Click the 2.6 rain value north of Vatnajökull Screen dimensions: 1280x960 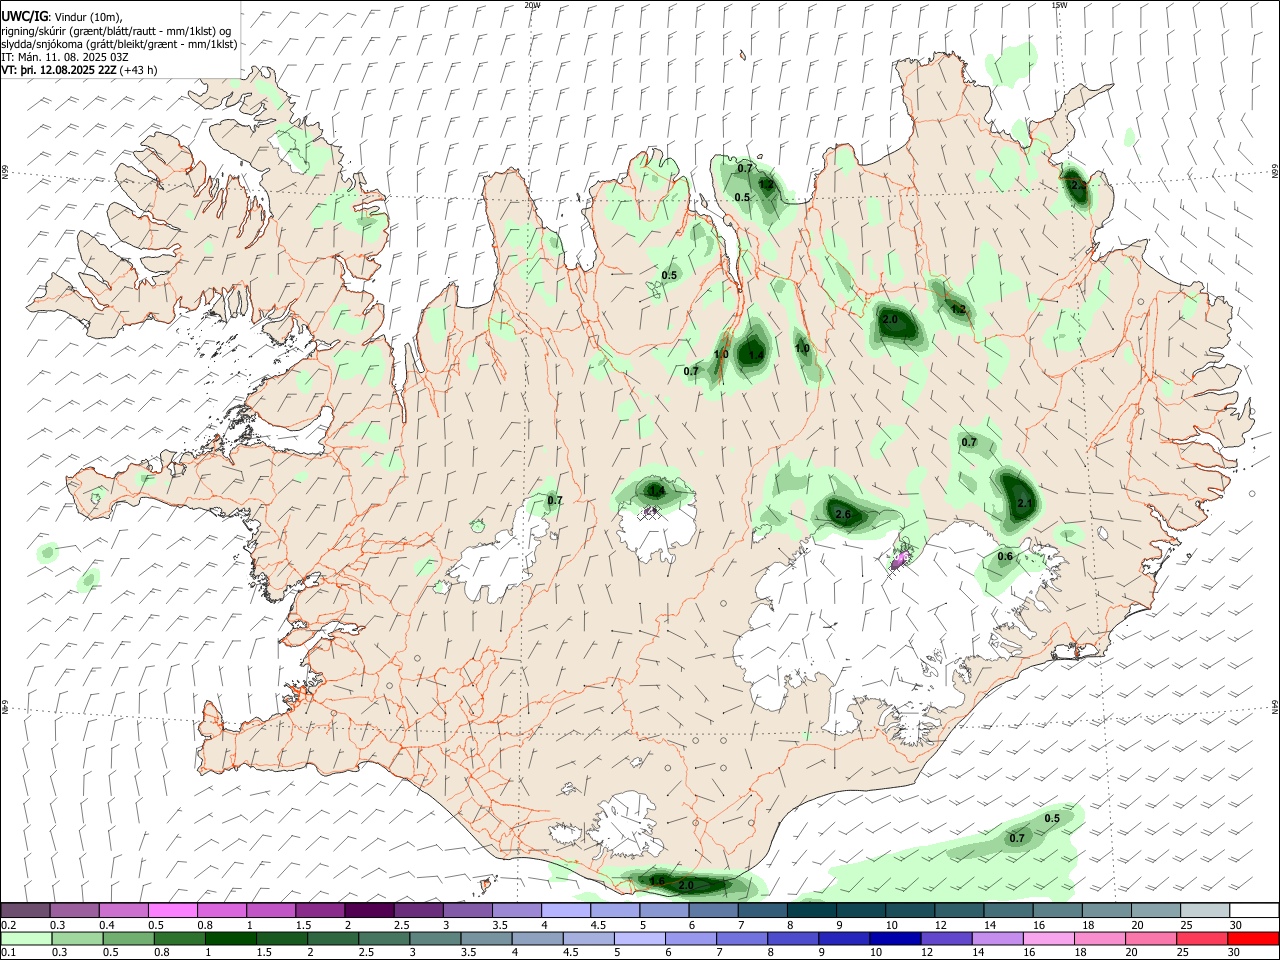pyautogui.click(x=843, y=514)
